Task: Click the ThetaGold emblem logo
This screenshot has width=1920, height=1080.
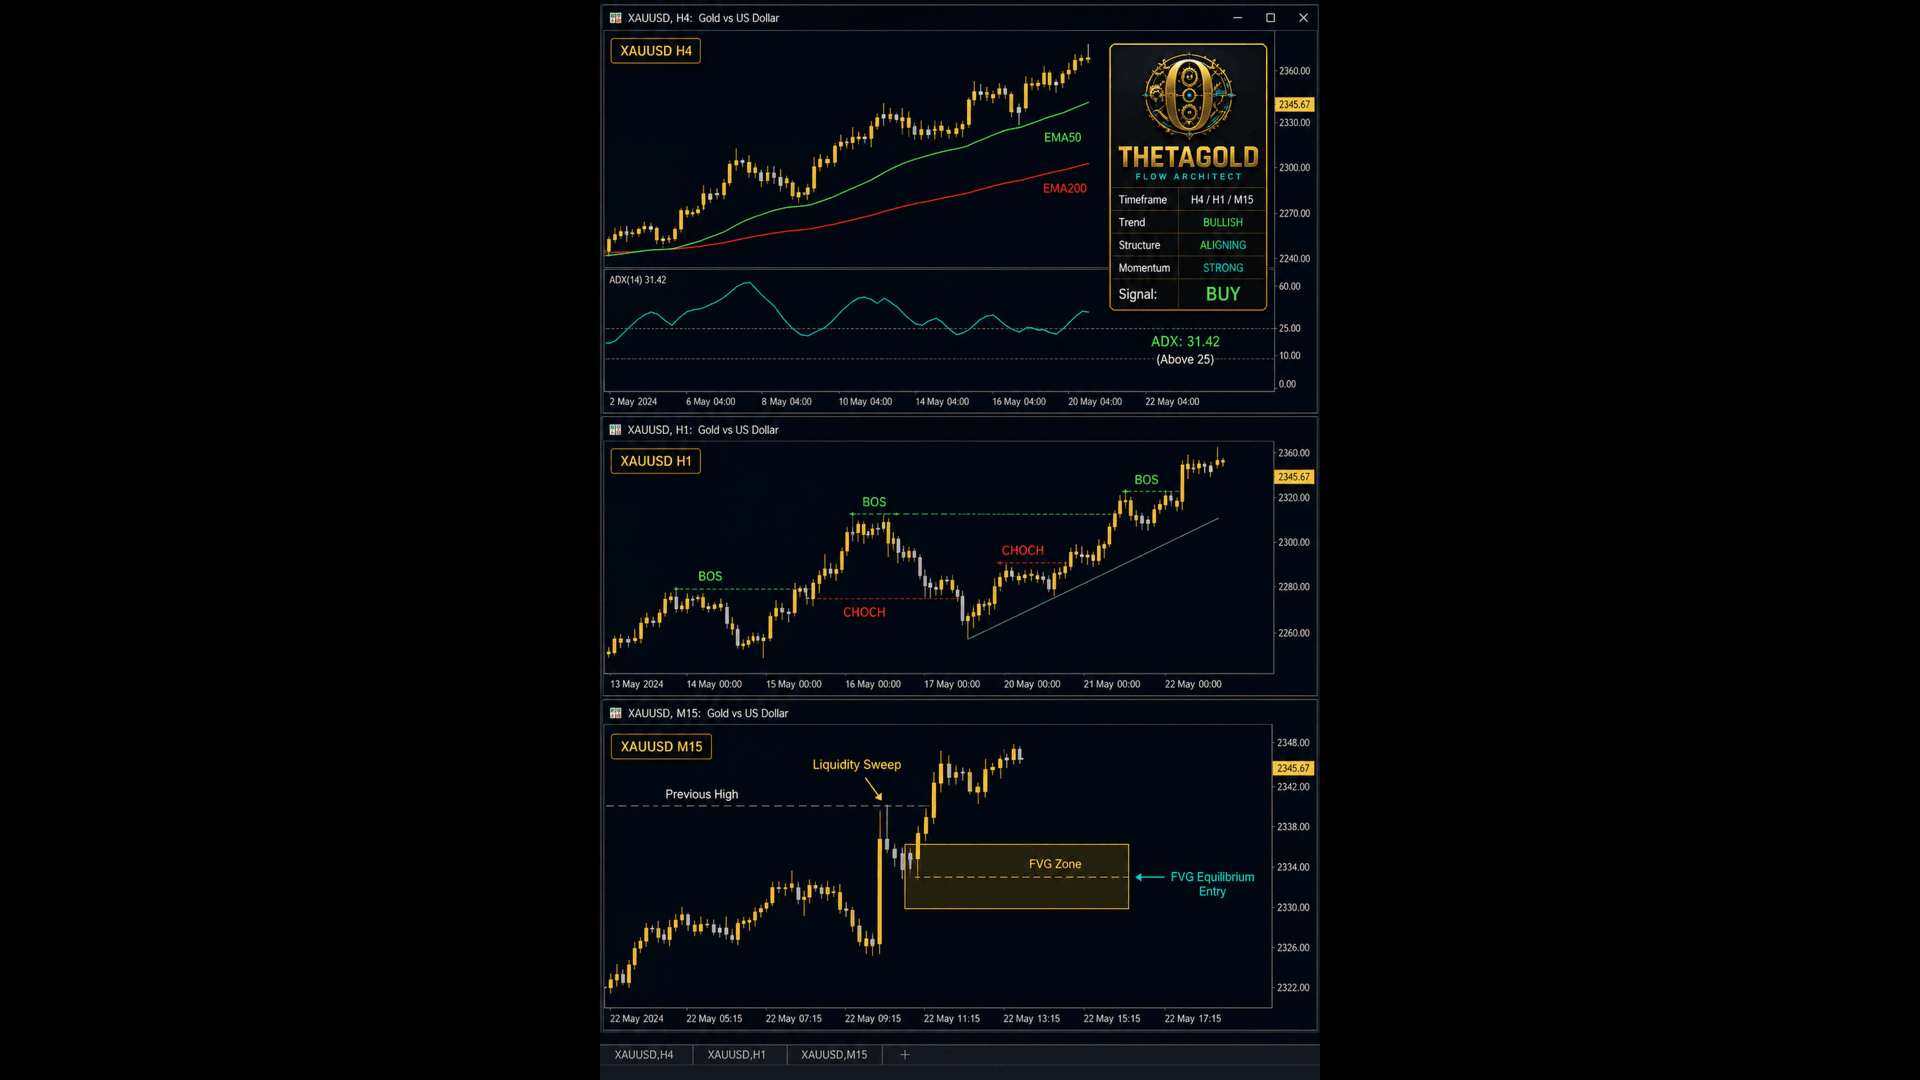Action: click(1188, 96)
